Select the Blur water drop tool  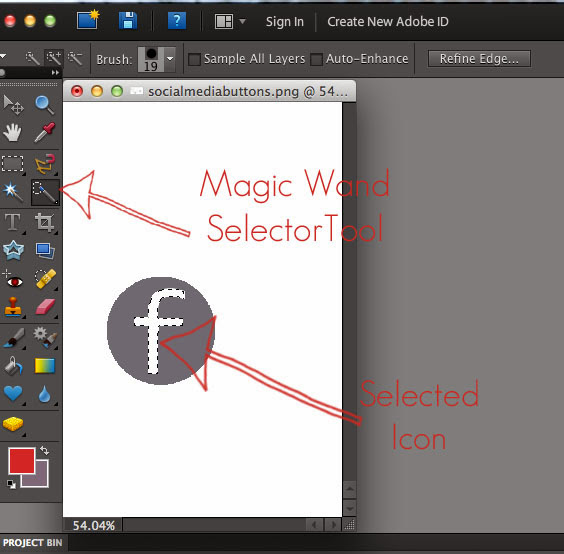coord(45,394)
